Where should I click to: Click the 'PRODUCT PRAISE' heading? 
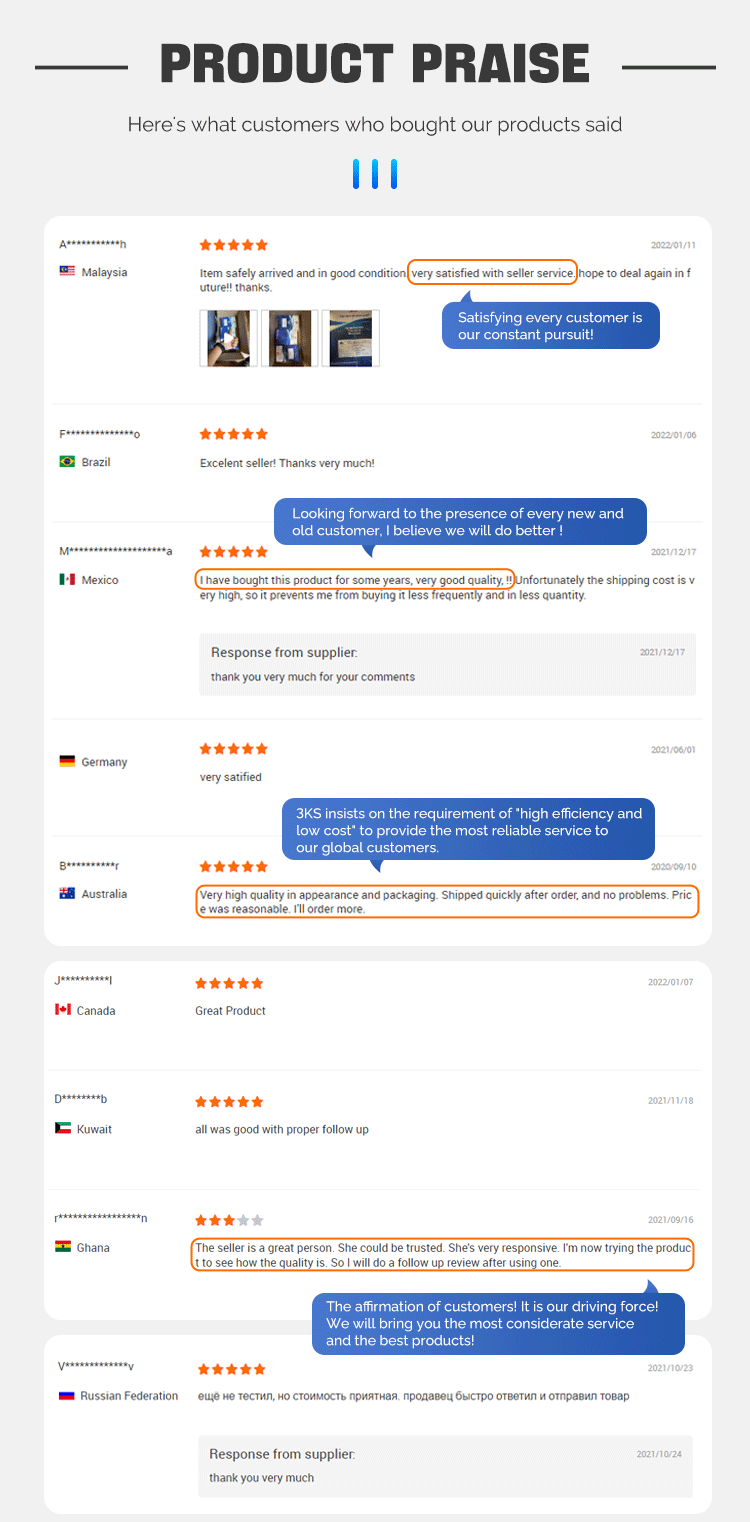[375, 64]
